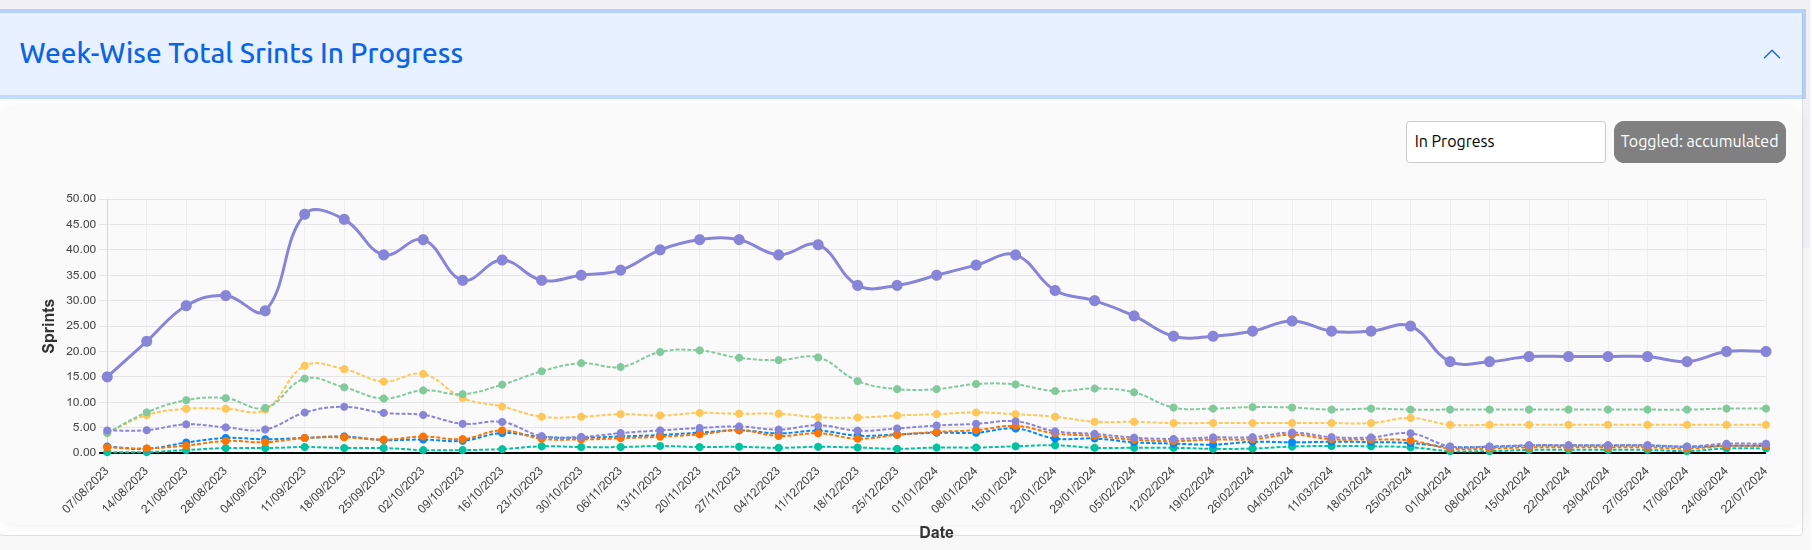Click the solid purple point at 02/10/2023
The image size is (1812, 550).
(x=423, y=240)
